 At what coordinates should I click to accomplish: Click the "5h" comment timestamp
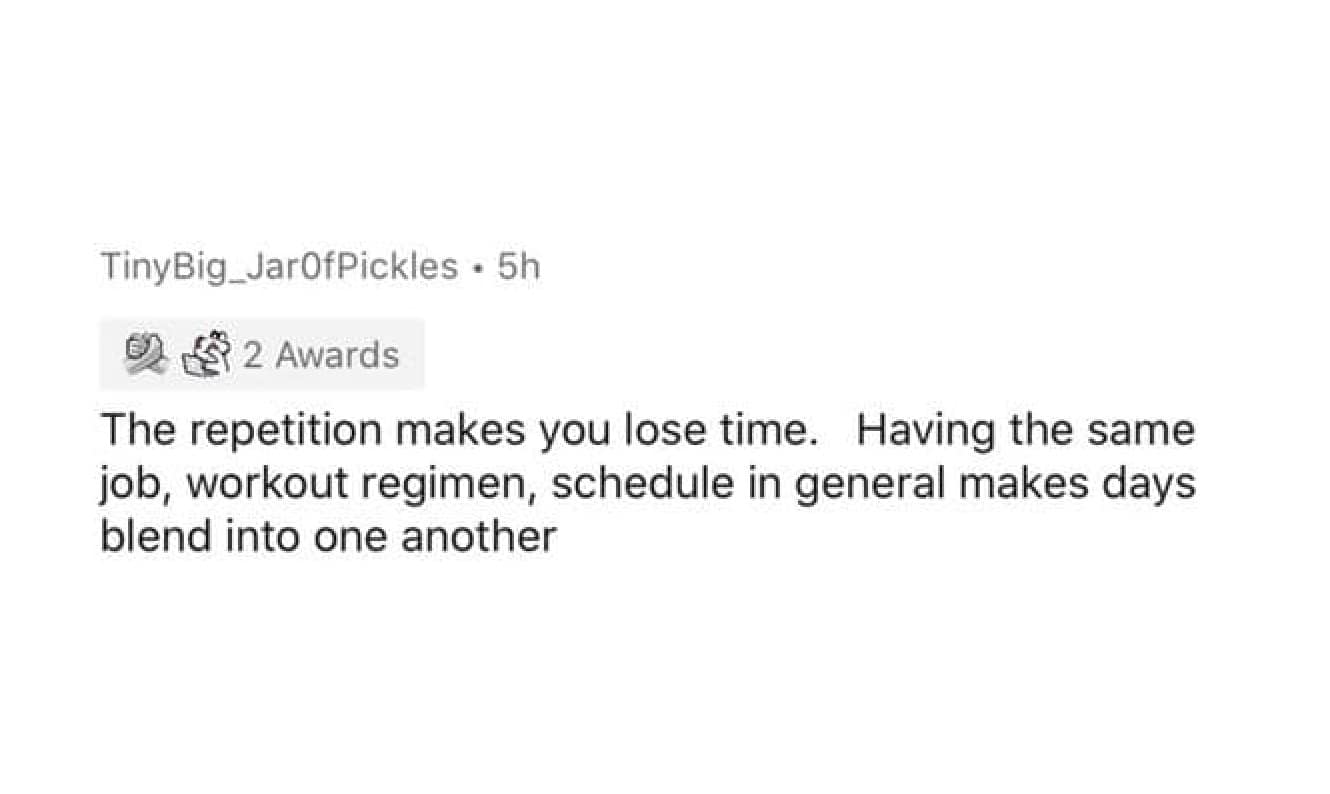coord(518,267)
